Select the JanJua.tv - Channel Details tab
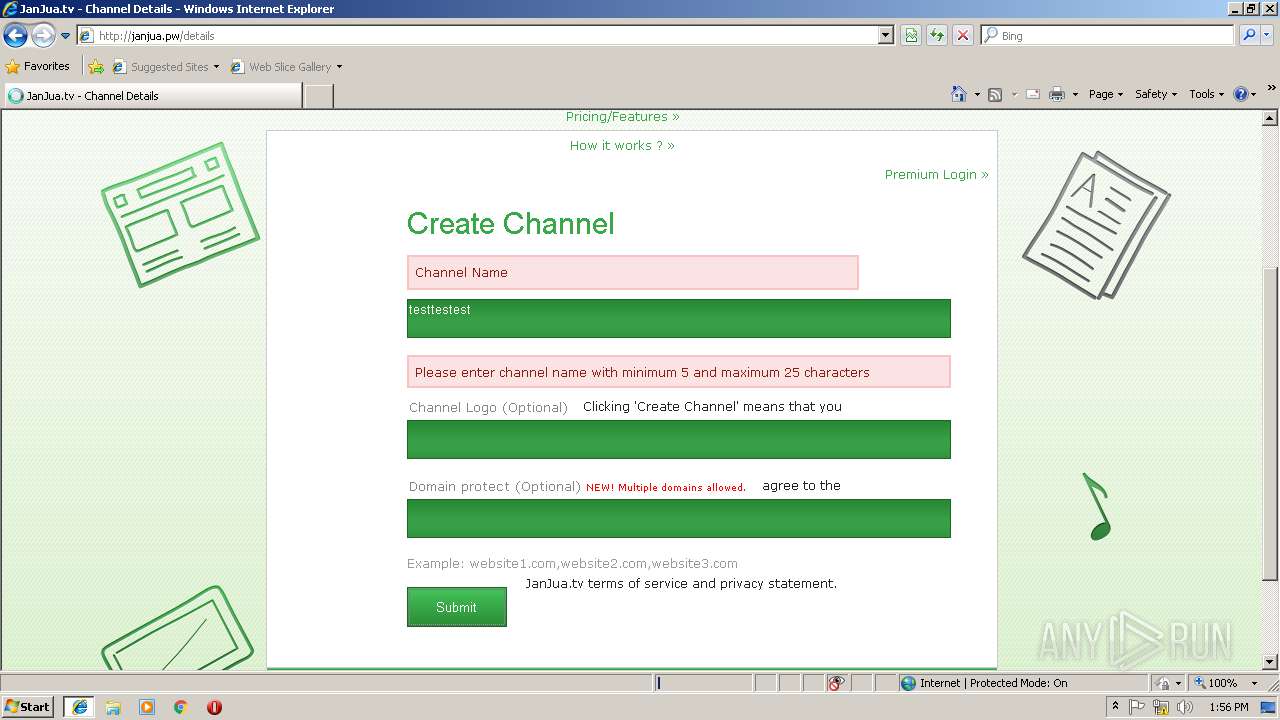 pyautogui.click(x=153, y=96)
